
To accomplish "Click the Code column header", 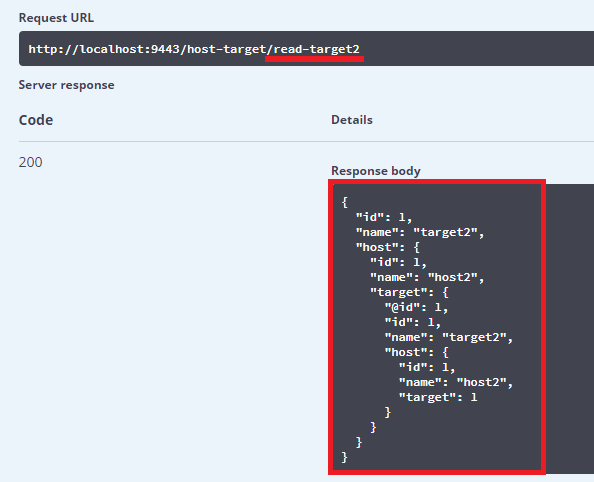I will 36,120.
